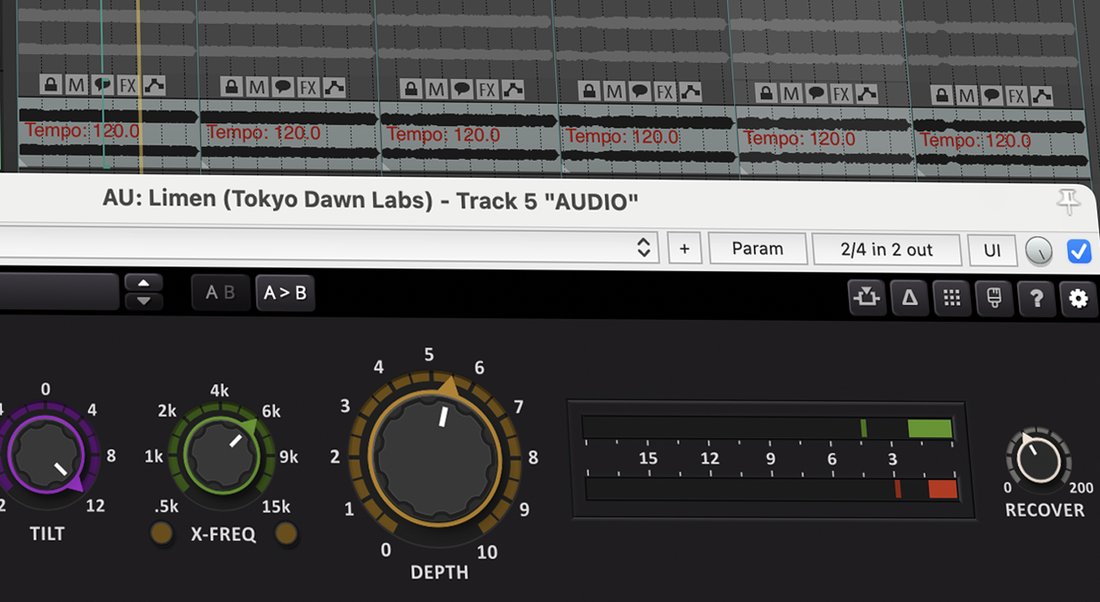The width and height of the screenshot is (1100, 602).
Task: Toggle the delta monitoring button in Limen
Action: pos(910,297)
